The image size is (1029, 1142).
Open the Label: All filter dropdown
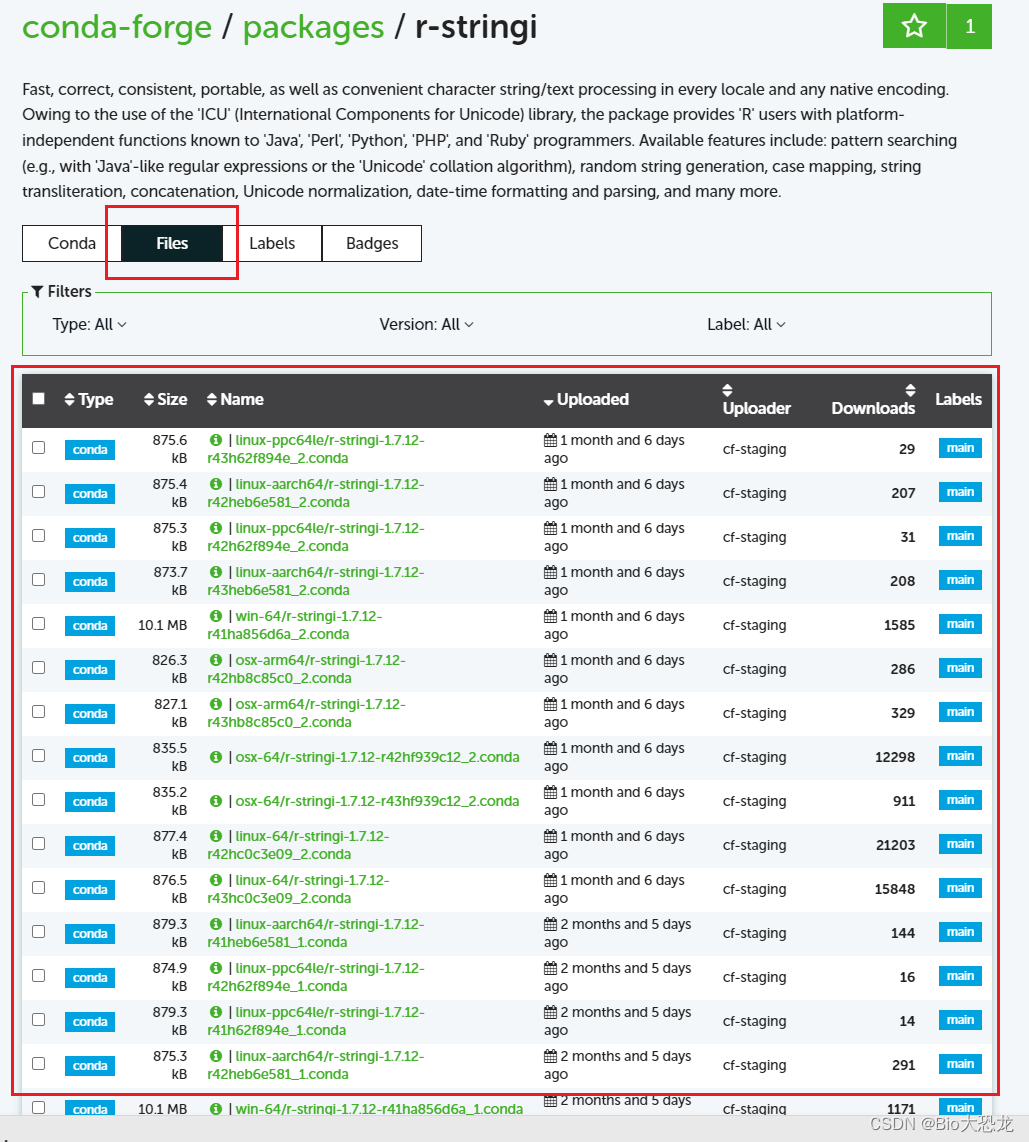pos(746,324)
